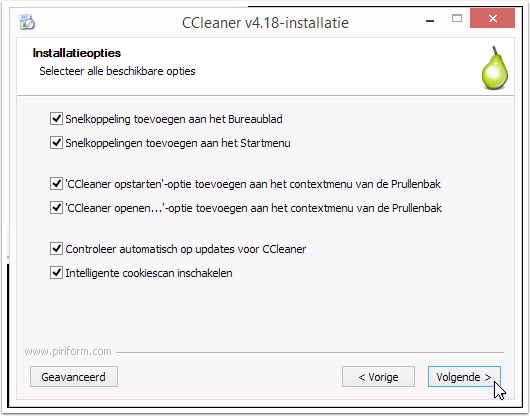This screenshot has height=416, width=530.
Task: Disable the 'CCleaner opstarten' context menu option
Action: click(x=56, y=184)
